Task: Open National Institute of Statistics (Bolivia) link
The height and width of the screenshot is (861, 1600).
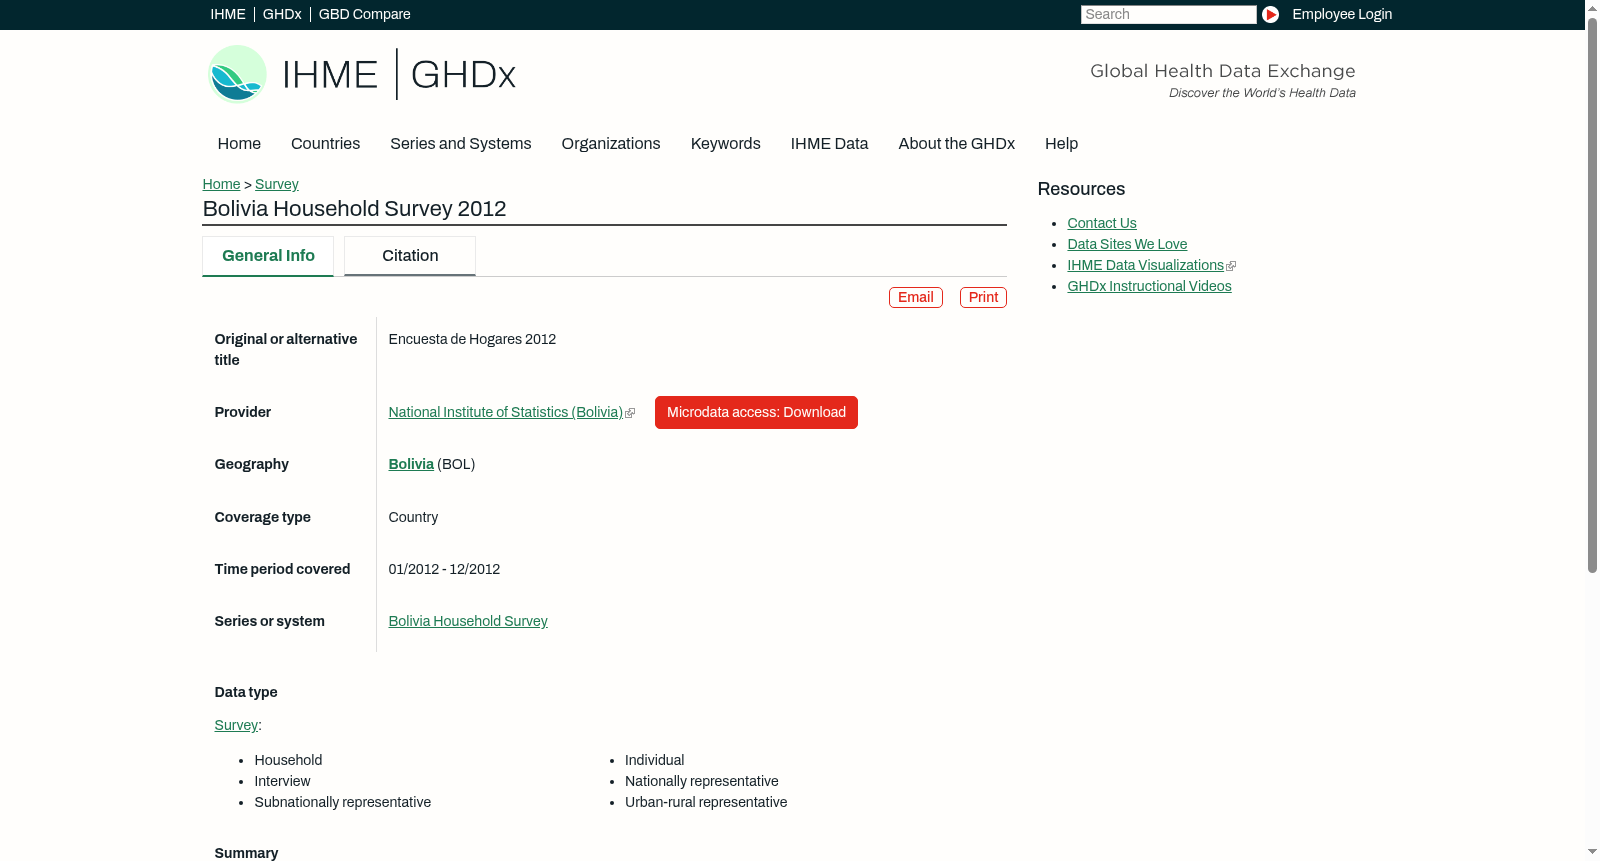Action: pyautogui.click(x=505, y=412)
